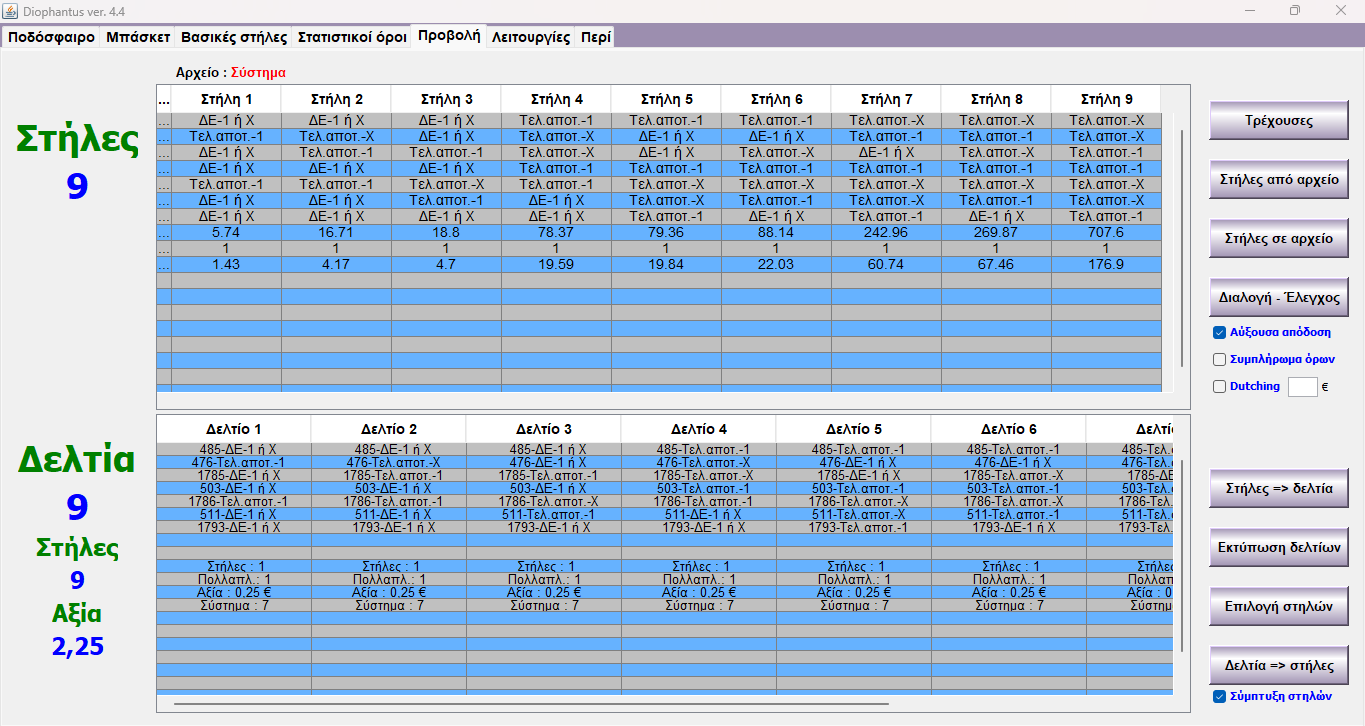Click the Στήλη 9 column header
Image resolution: width=1365 pixels, height=726 pixels.
click(1106, 100)
